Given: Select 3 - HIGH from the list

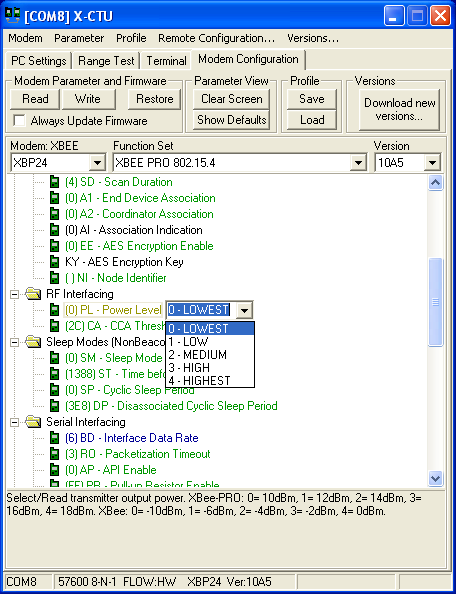Looking at the screenshot, I should coord(210,367).
